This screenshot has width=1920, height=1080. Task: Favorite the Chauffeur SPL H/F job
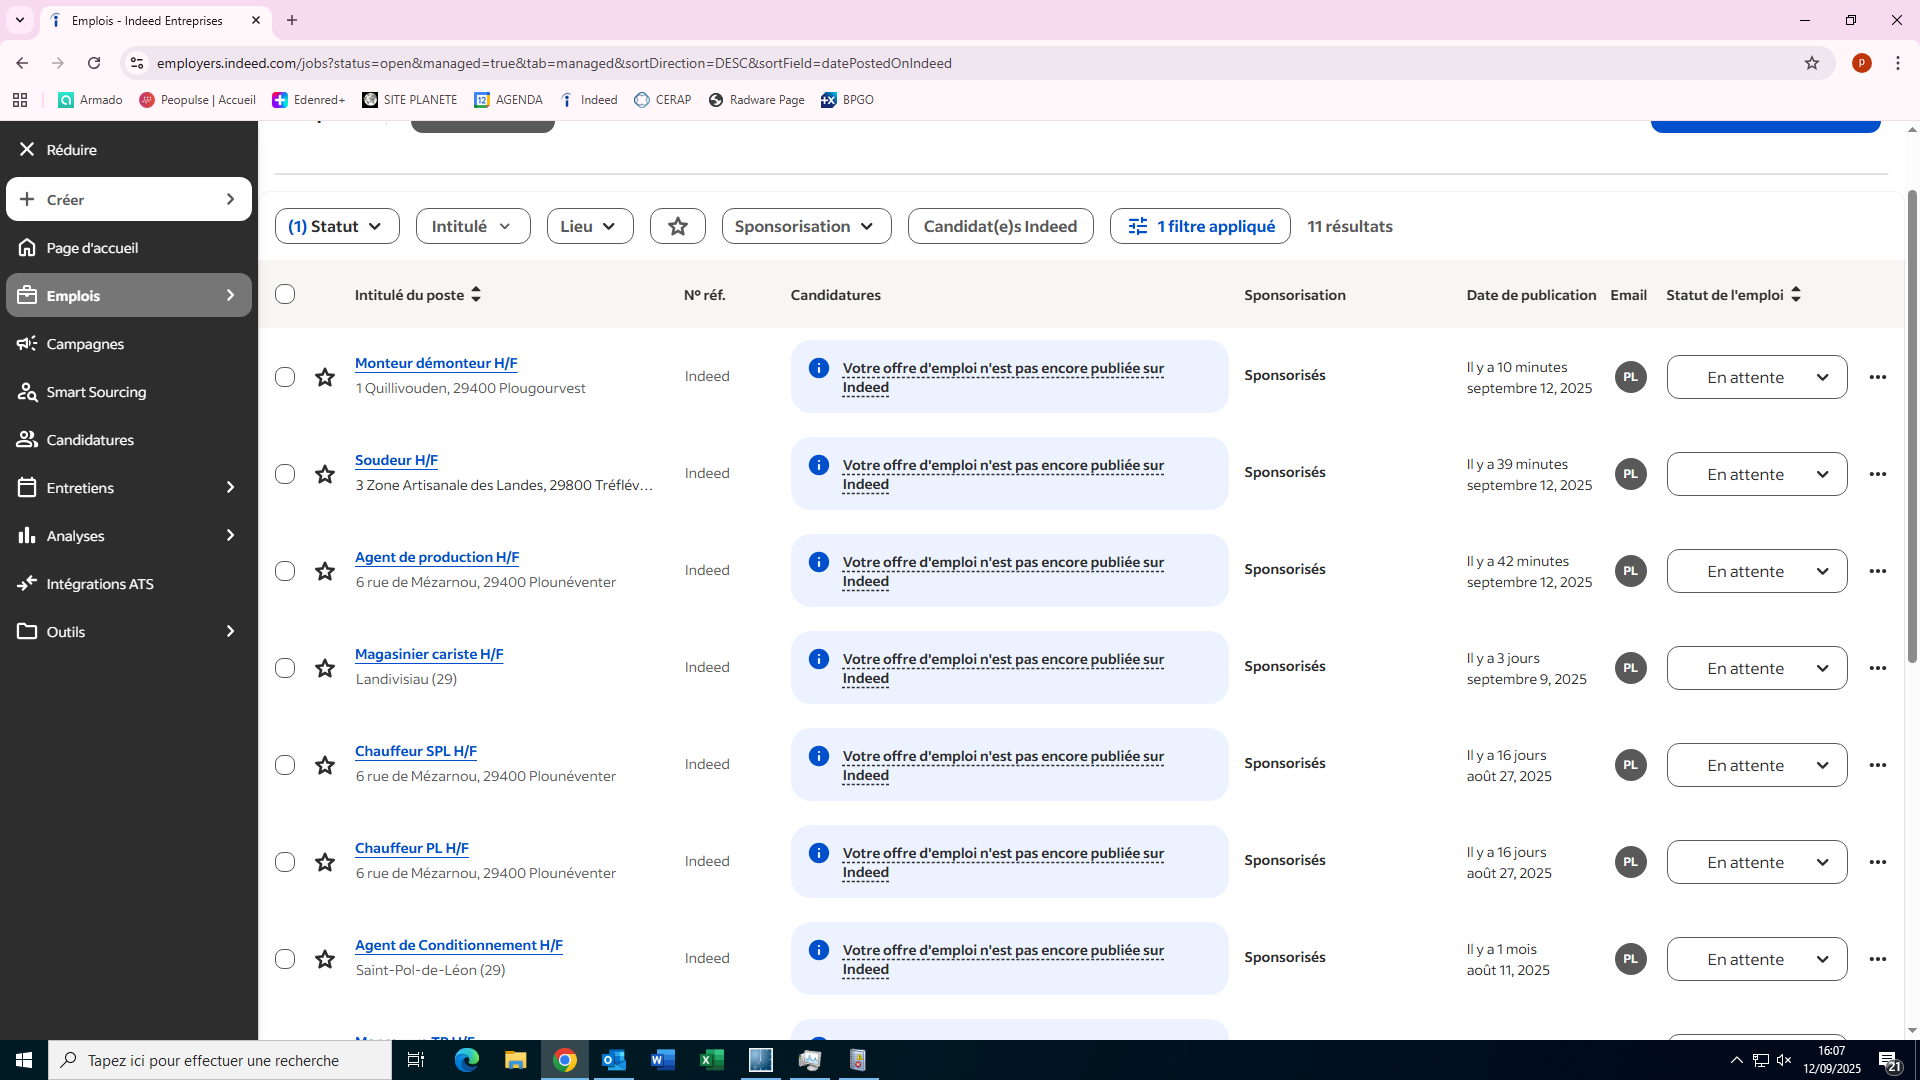(x=325, y=765)
